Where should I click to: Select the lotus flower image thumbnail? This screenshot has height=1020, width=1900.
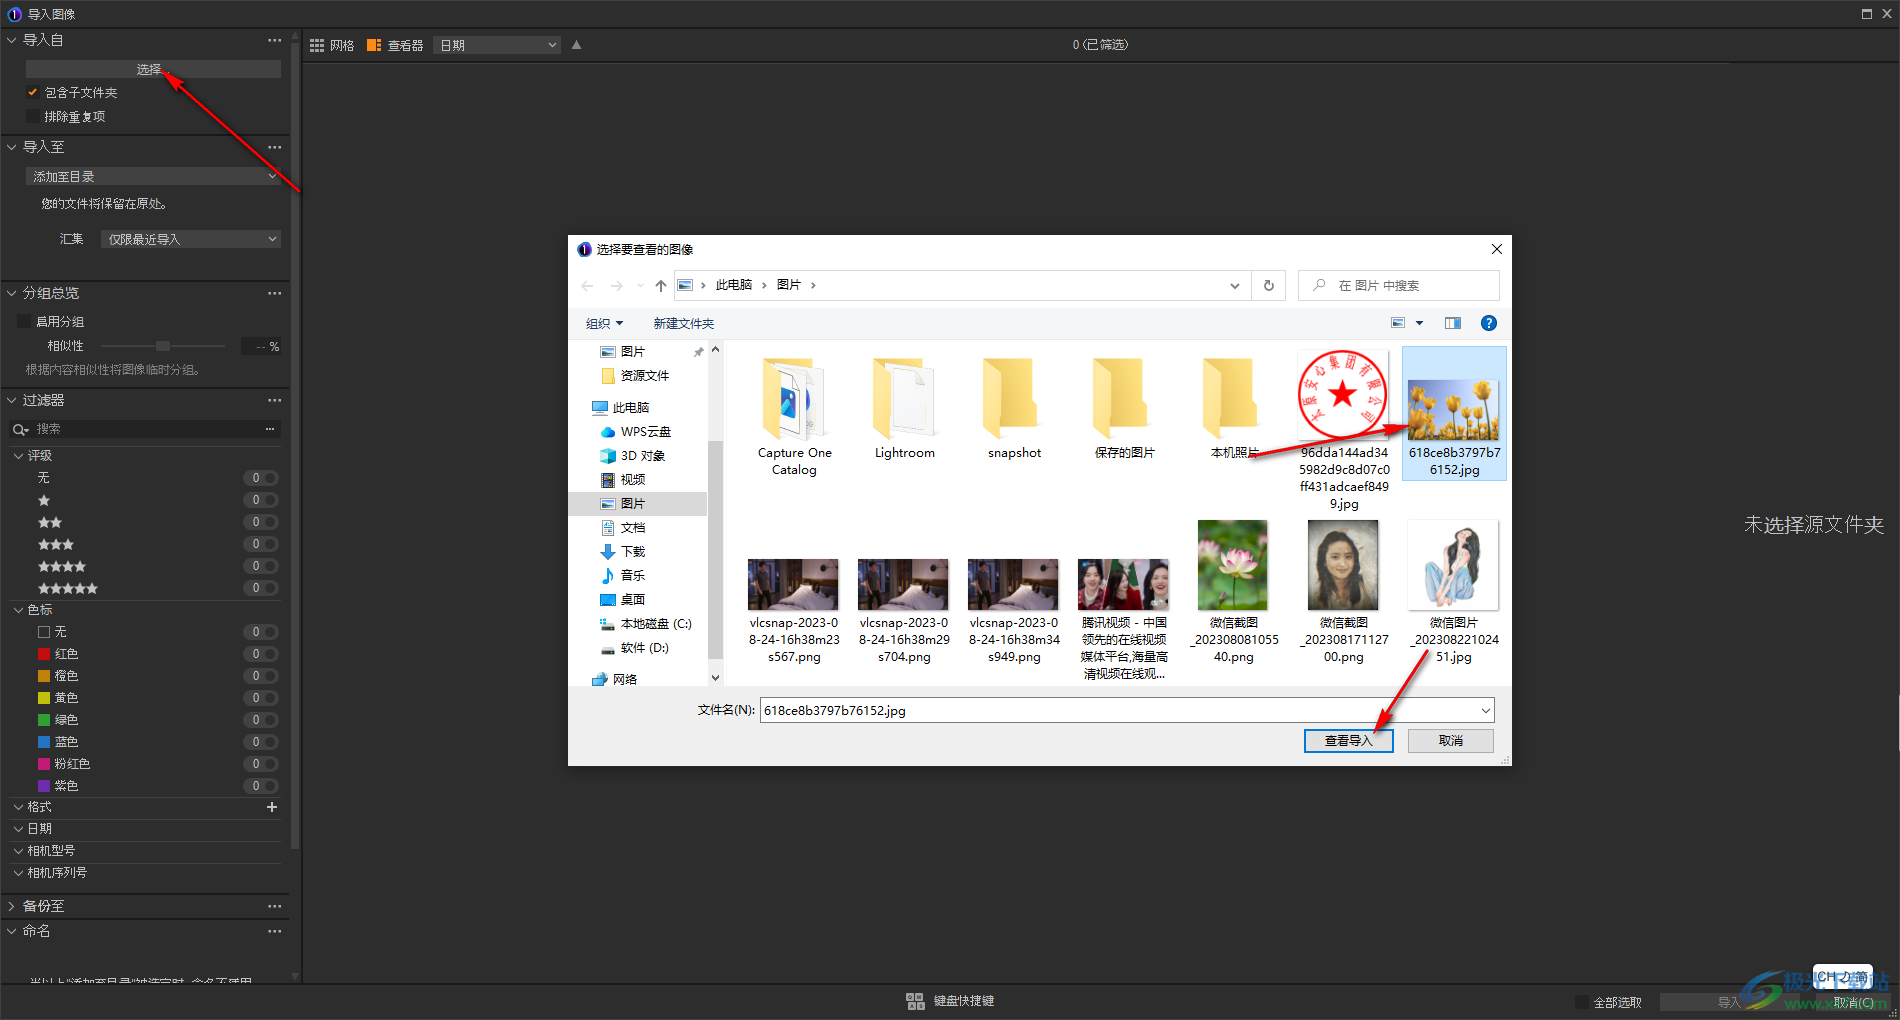[x=1233, y=566]
